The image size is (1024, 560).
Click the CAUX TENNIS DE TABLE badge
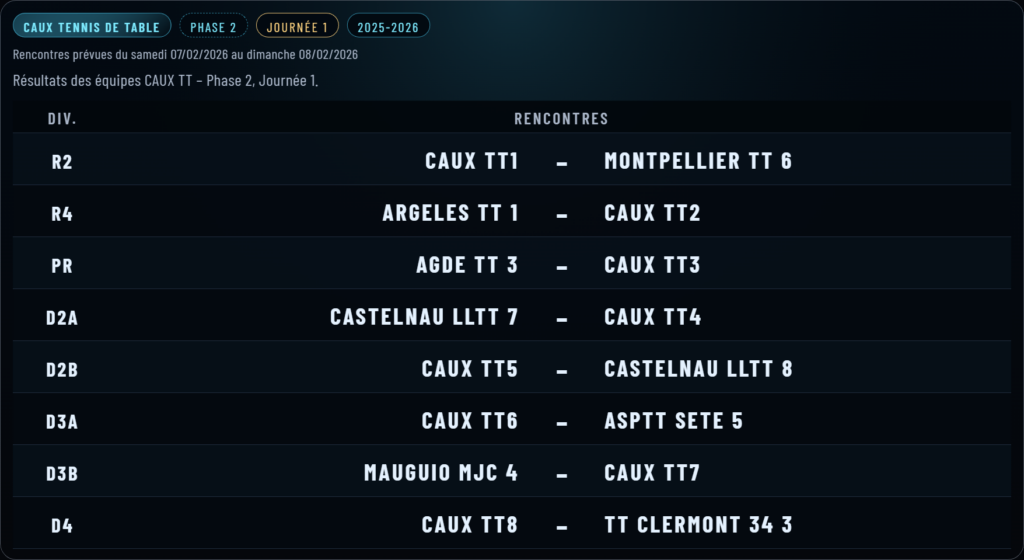[92, 27]
